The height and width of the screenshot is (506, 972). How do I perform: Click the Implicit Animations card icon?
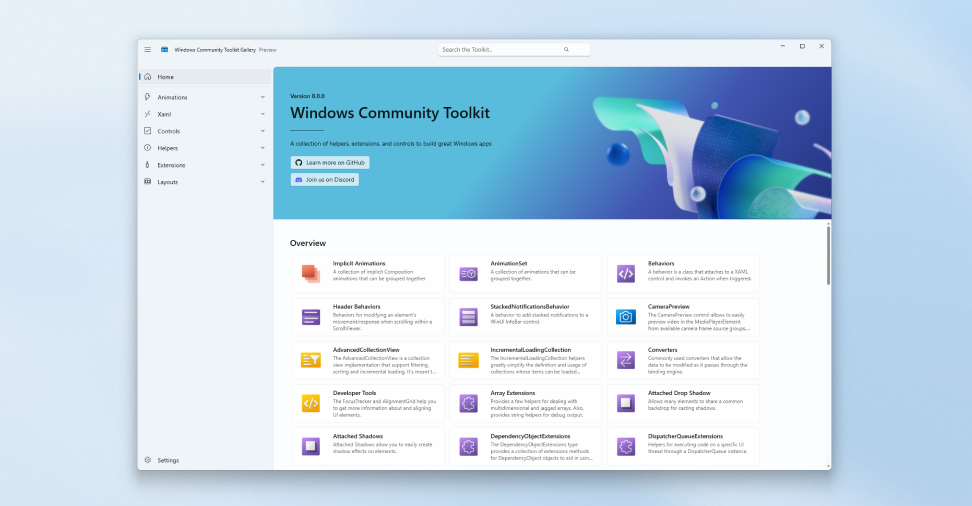click(x=311, y=273)
